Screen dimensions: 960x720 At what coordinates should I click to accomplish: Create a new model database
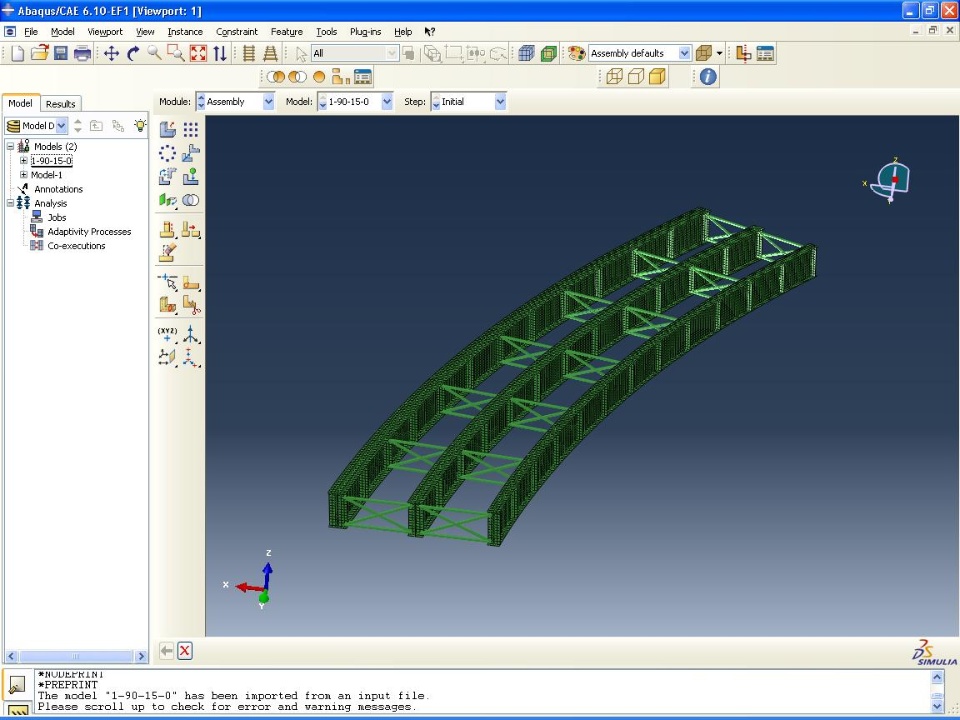[17, 54]
